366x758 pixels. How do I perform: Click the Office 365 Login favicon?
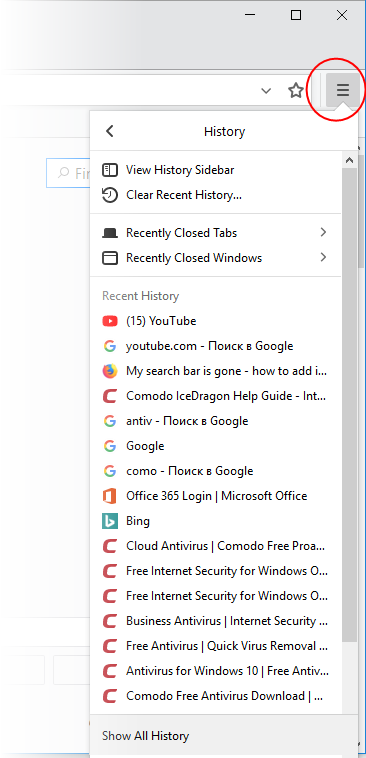(x=110, y=496)
